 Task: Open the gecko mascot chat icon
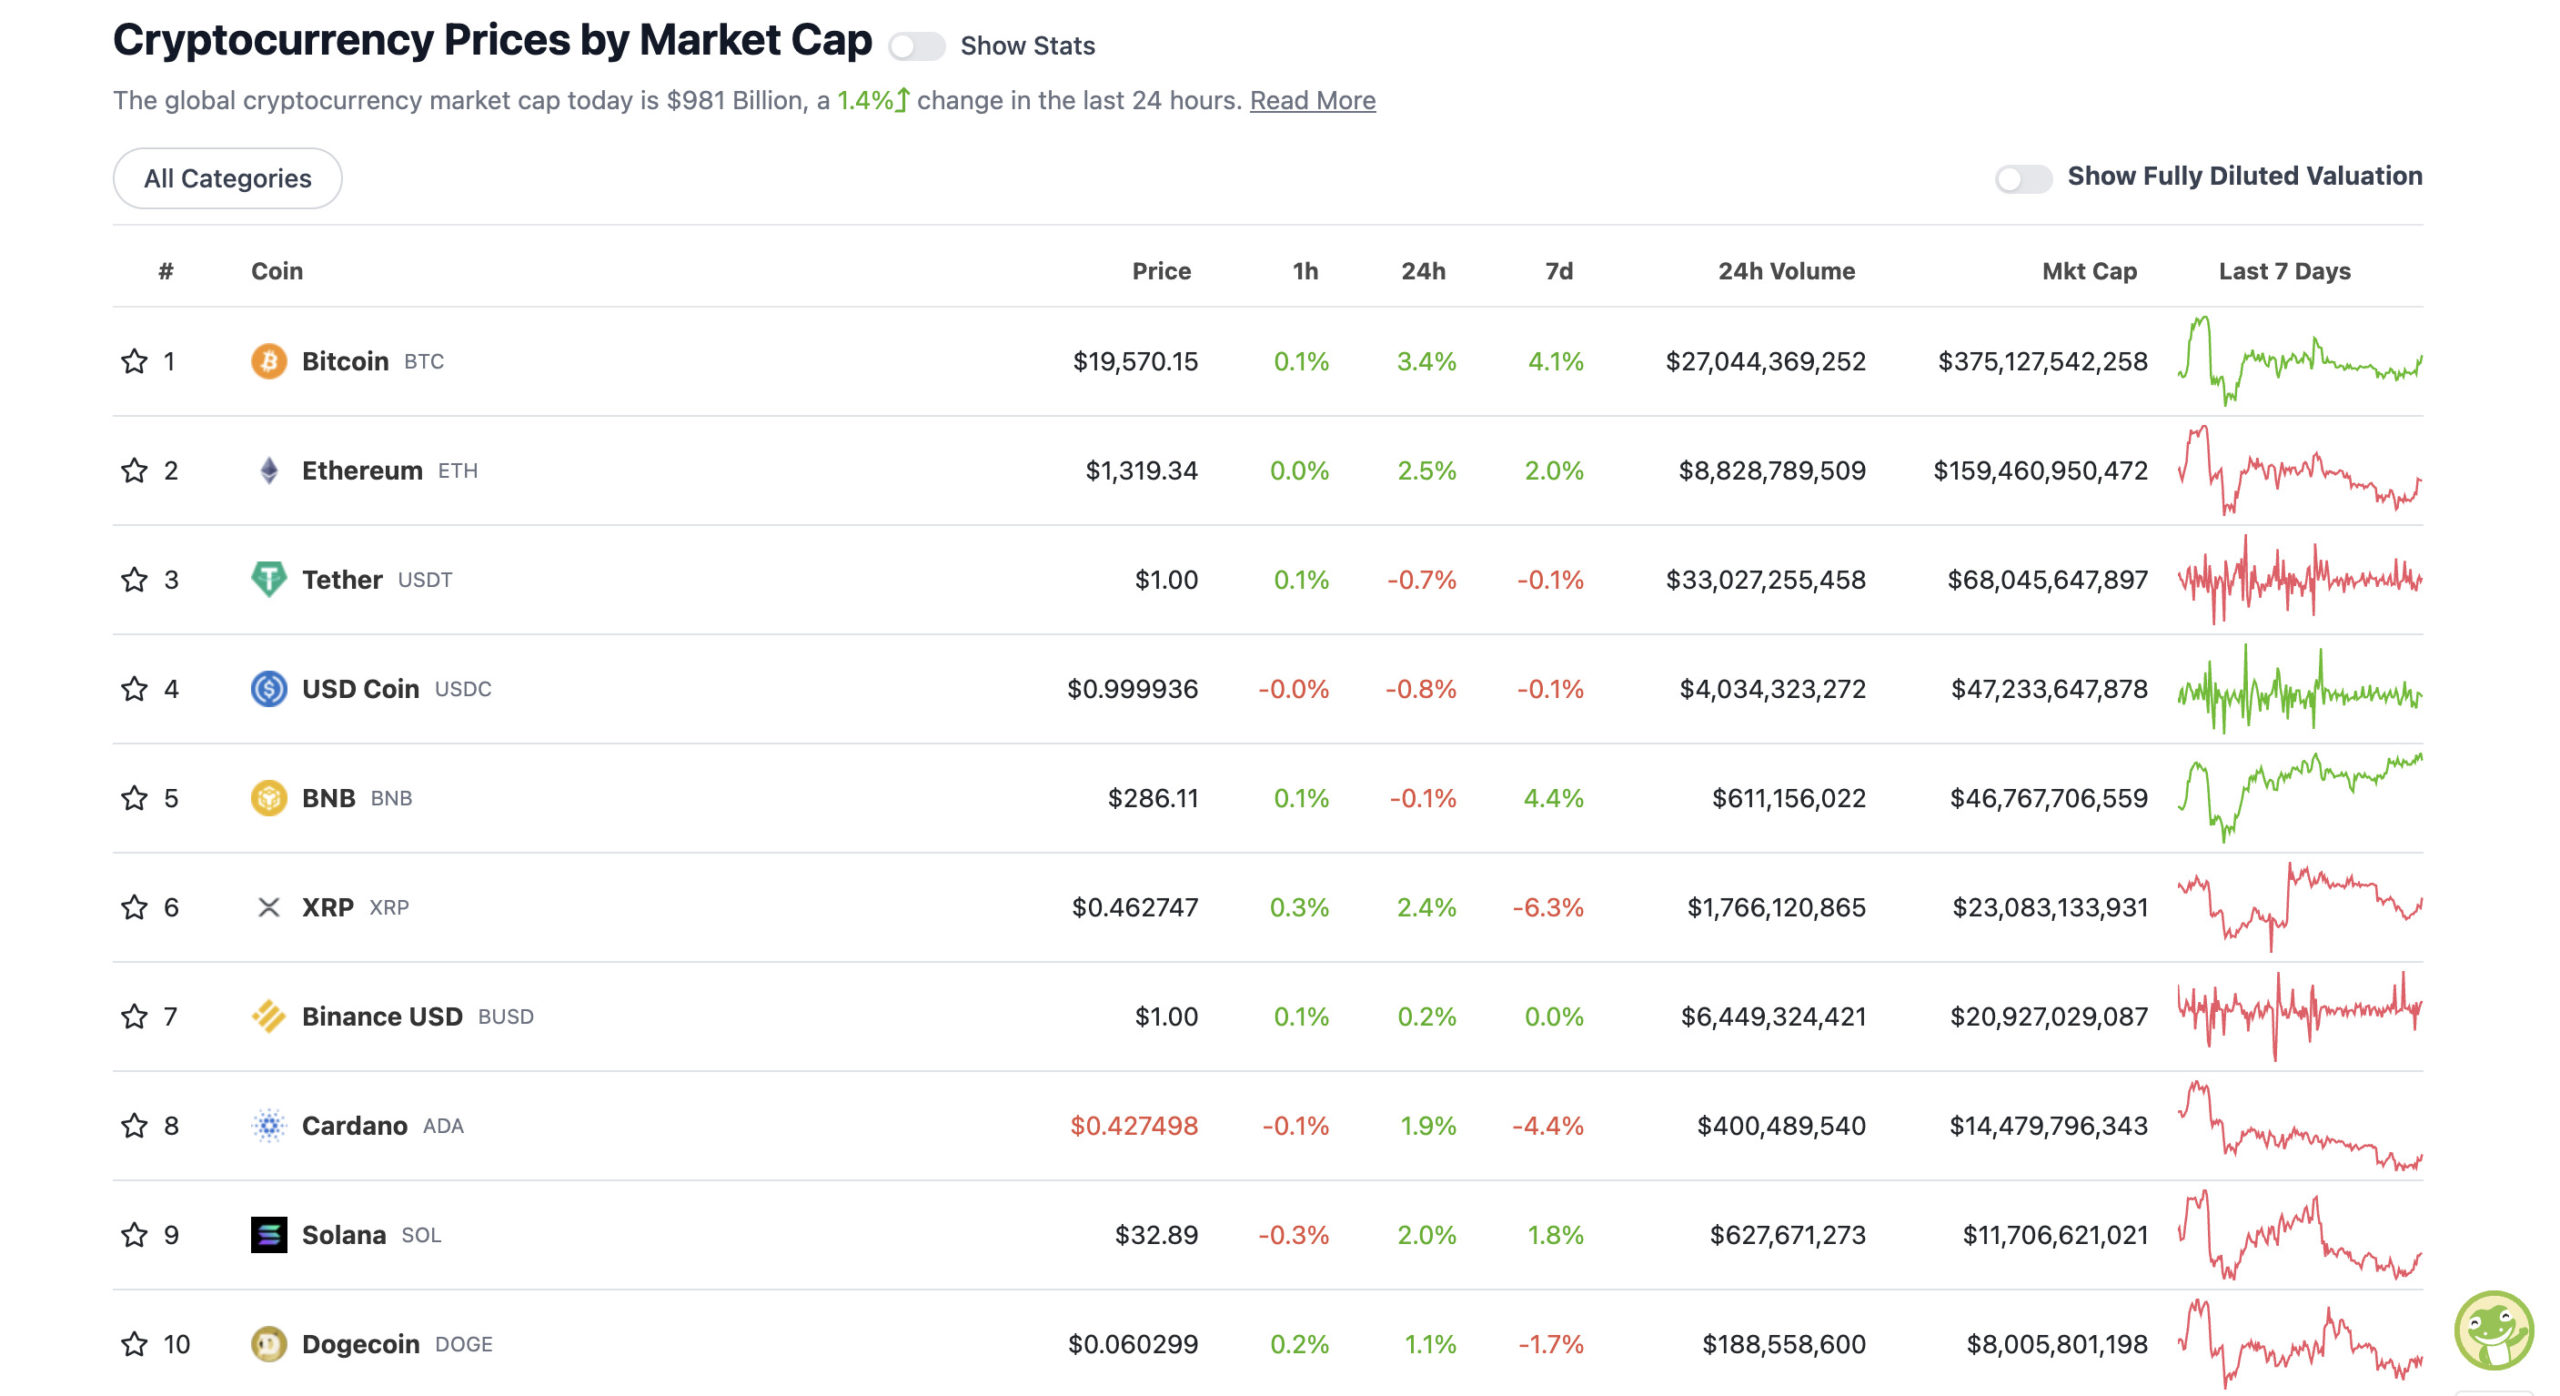pos(2494,1331)
